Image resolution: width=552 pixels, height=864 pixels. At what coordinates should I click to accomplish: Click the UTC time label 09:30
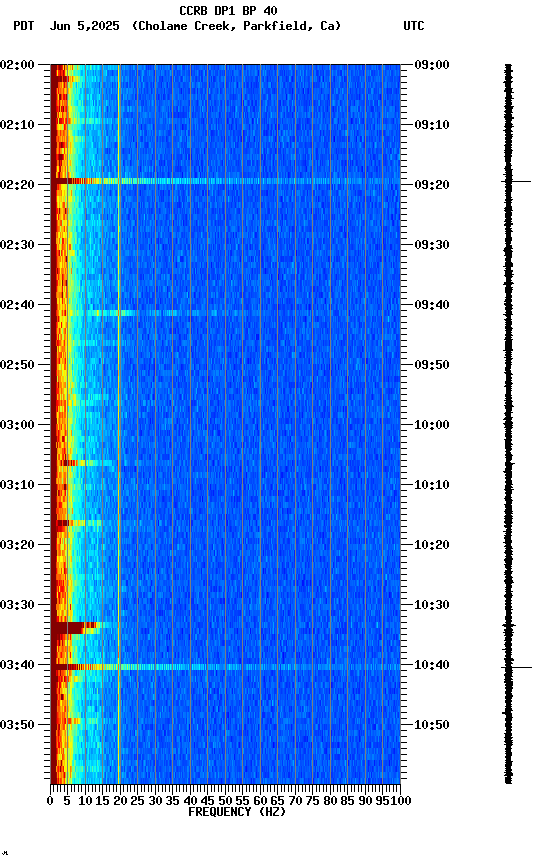pos(431,245)
